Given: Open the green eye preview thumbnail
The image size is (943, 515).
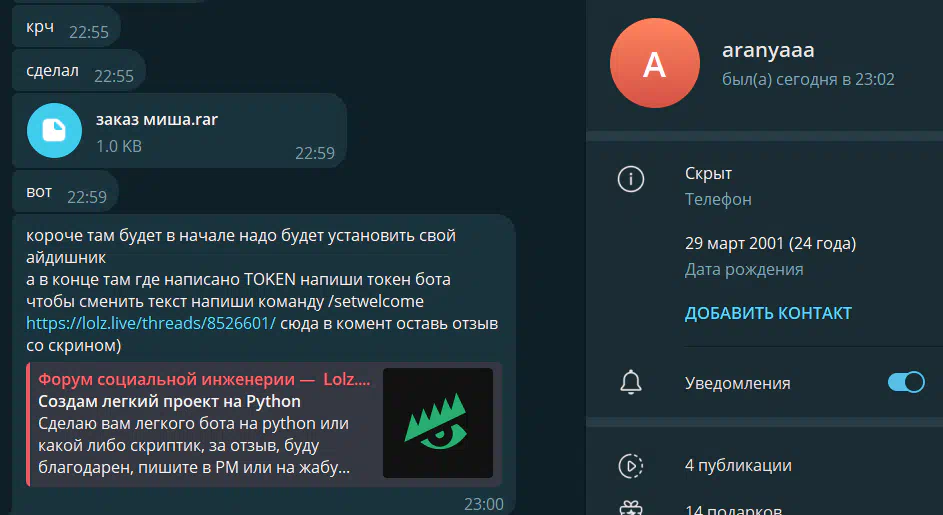Looking at the screenshot, I should [438, 423].
